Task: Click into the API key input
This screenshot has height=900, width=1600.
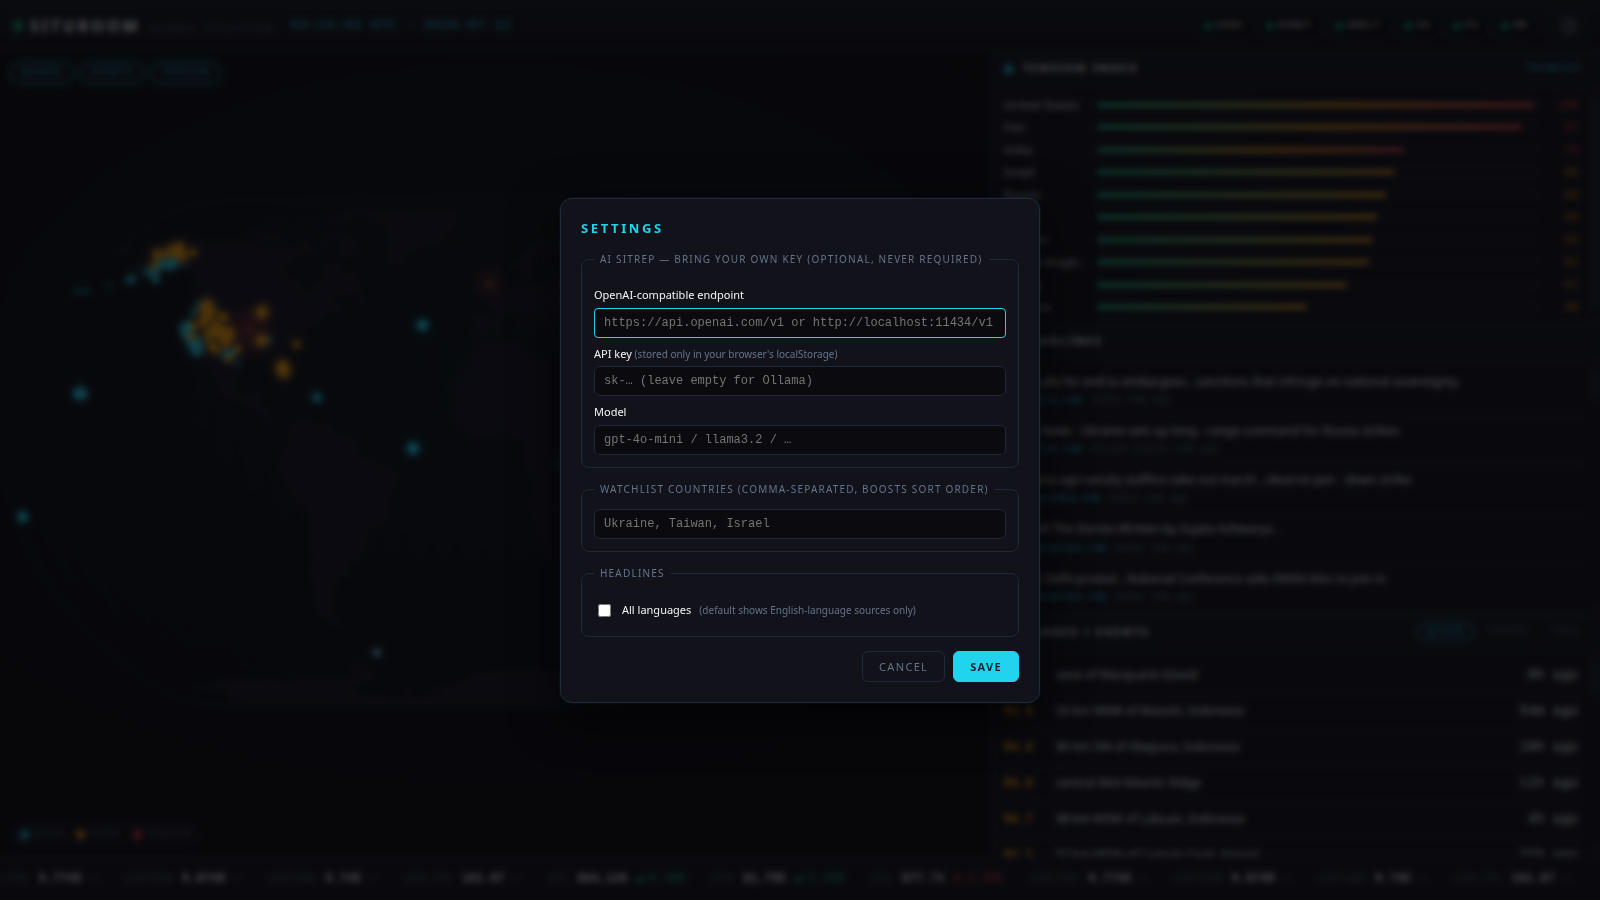Action: 800,381
